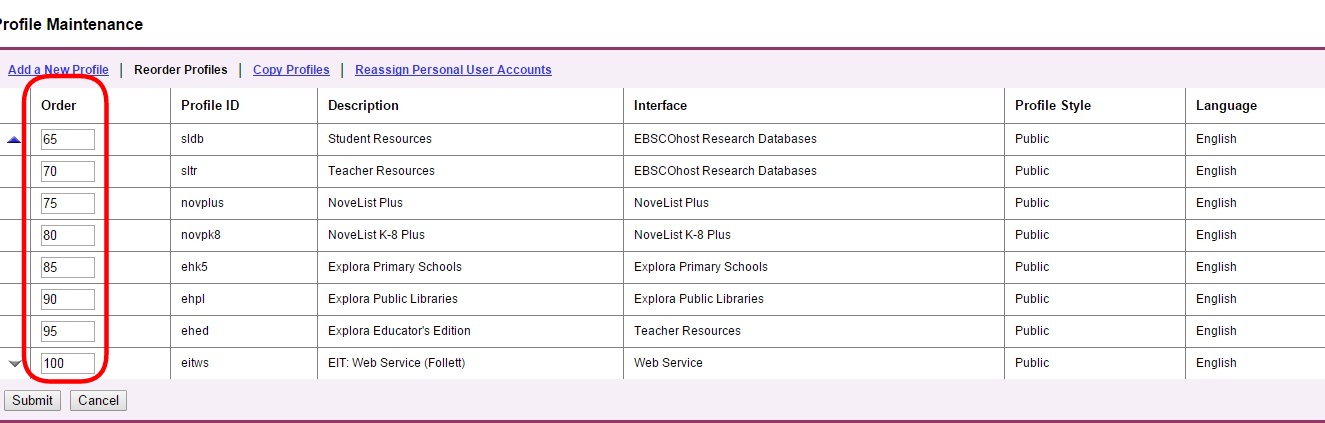1325x423 pixels.
Task: Focus the order field containing 90
Action: point(68,299)
